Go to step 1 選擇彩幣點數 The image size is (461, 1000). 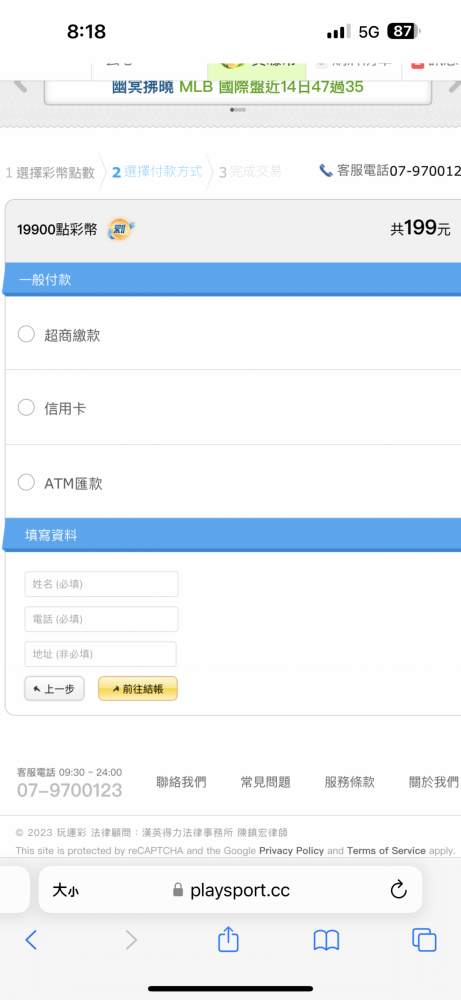(50, 172)
